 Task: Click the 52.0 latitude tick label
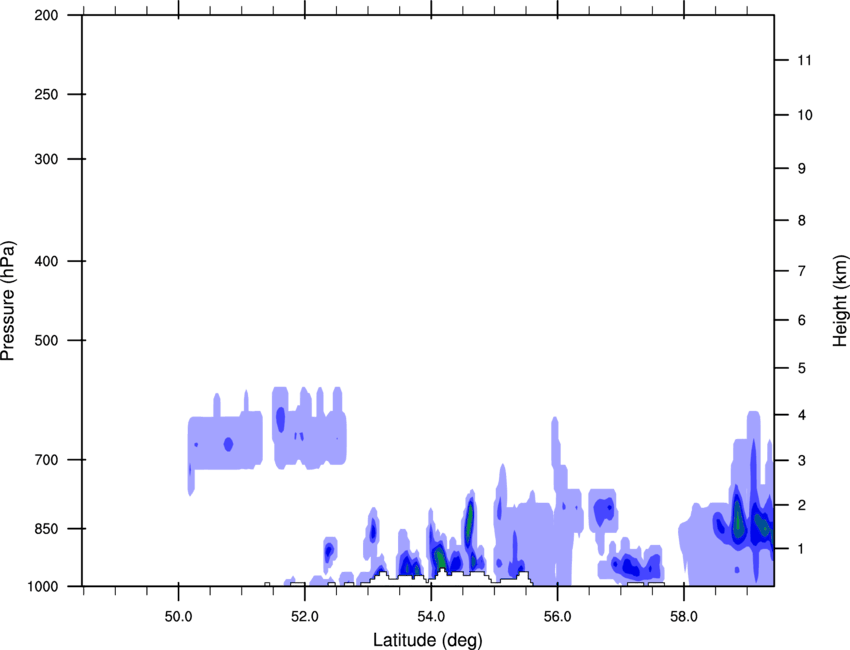coord(305,616)
